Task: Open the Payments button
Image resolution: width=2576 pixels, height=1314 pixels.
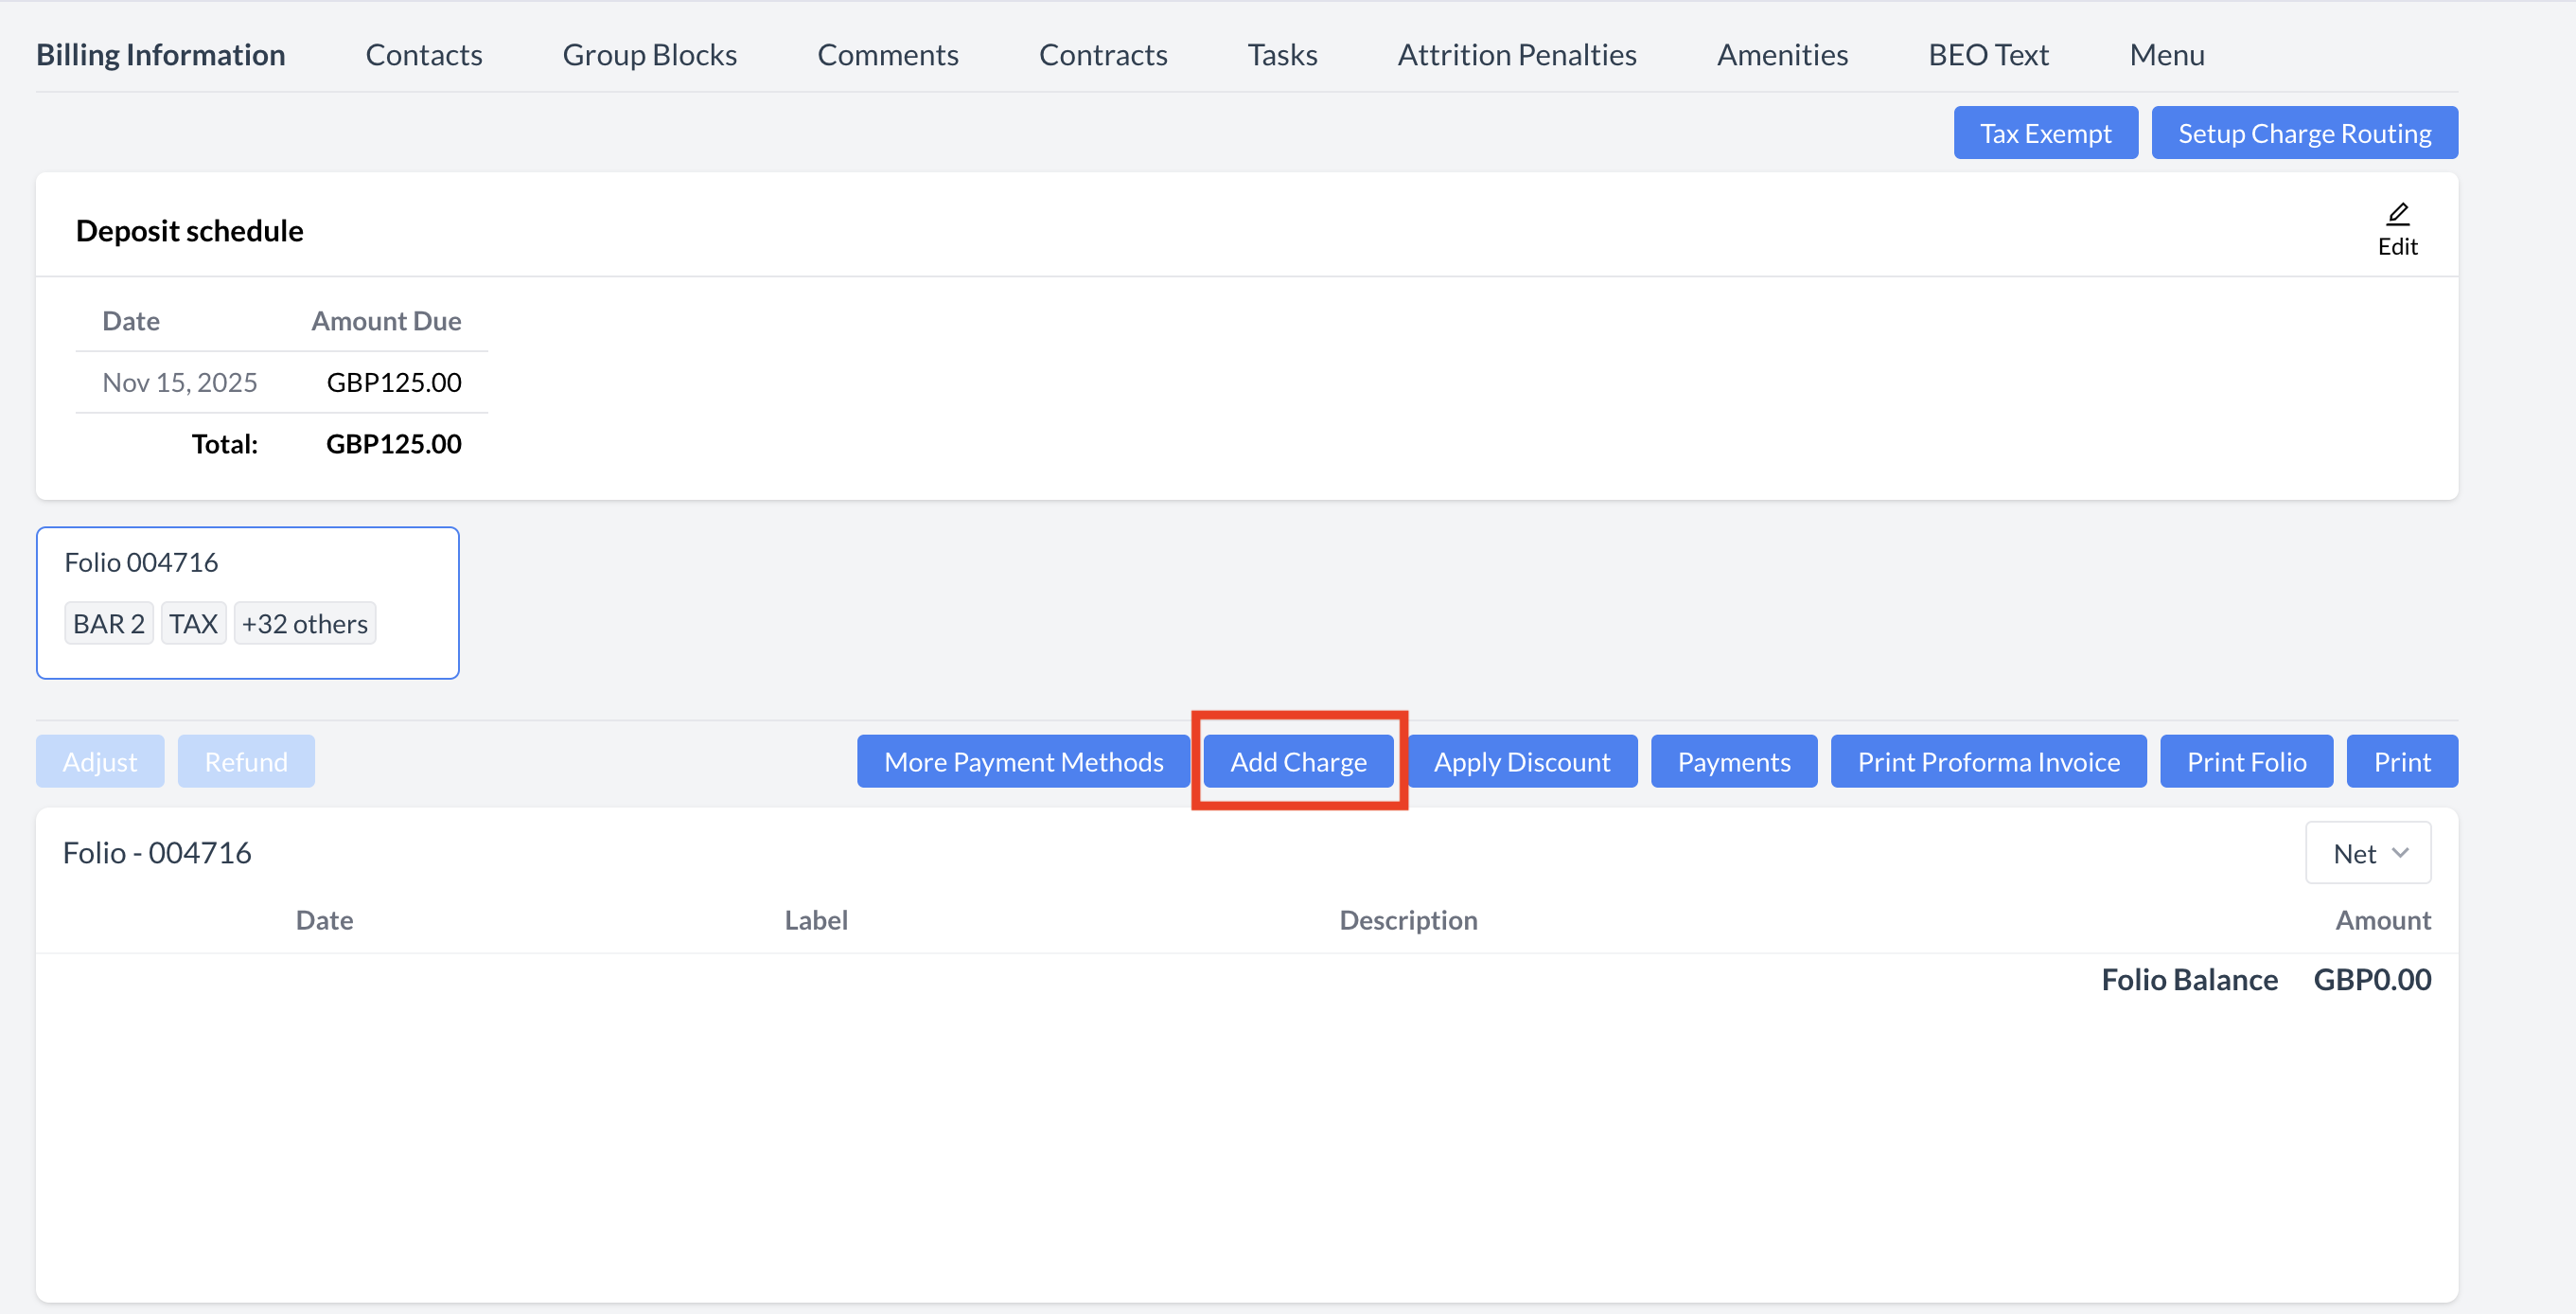Action: tap(1733, 762)
